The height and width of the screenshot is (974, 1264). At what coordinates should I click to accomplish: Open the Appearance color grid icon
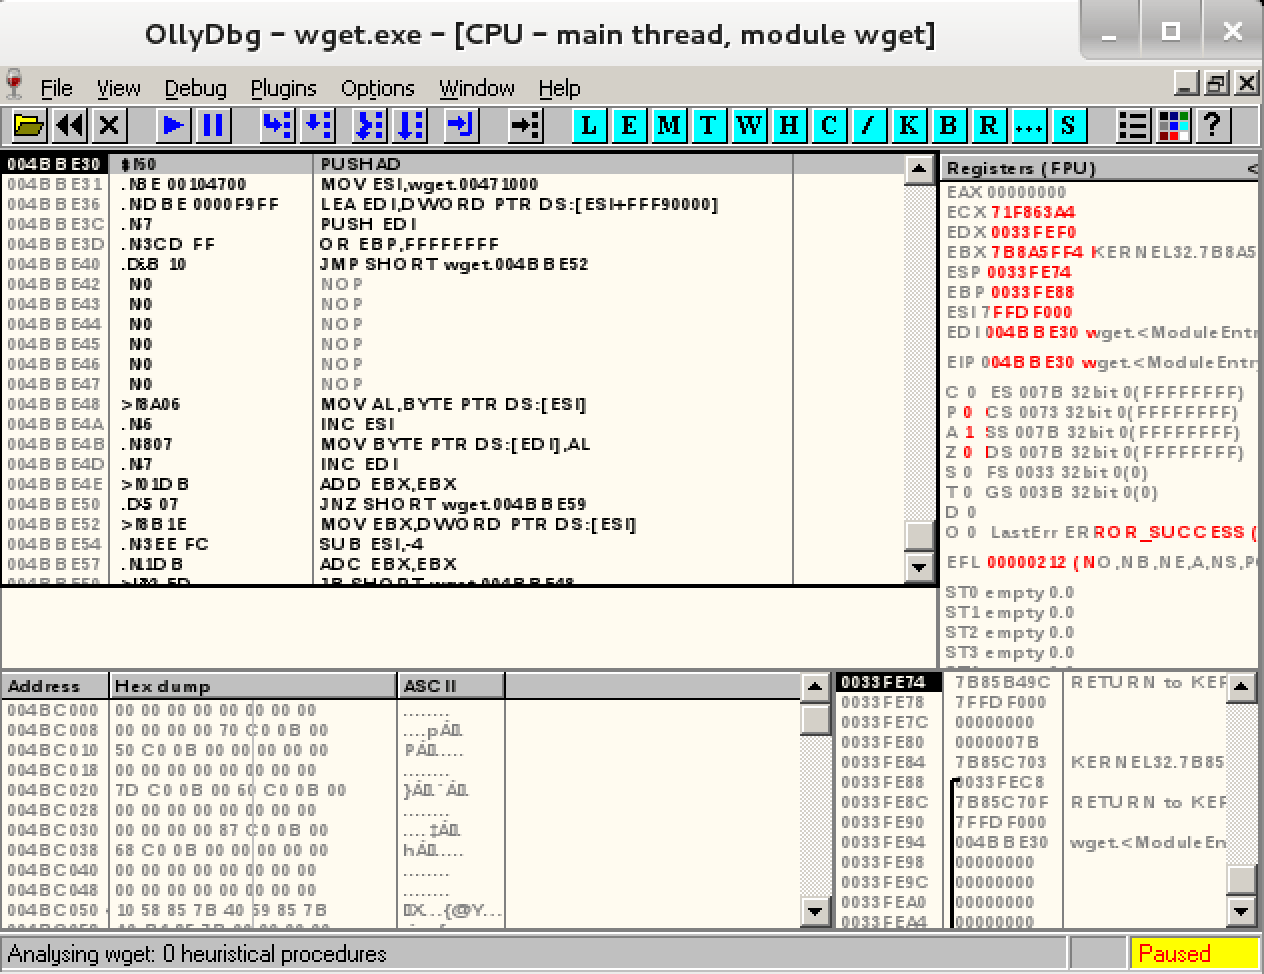click(x=1173, y=125)
